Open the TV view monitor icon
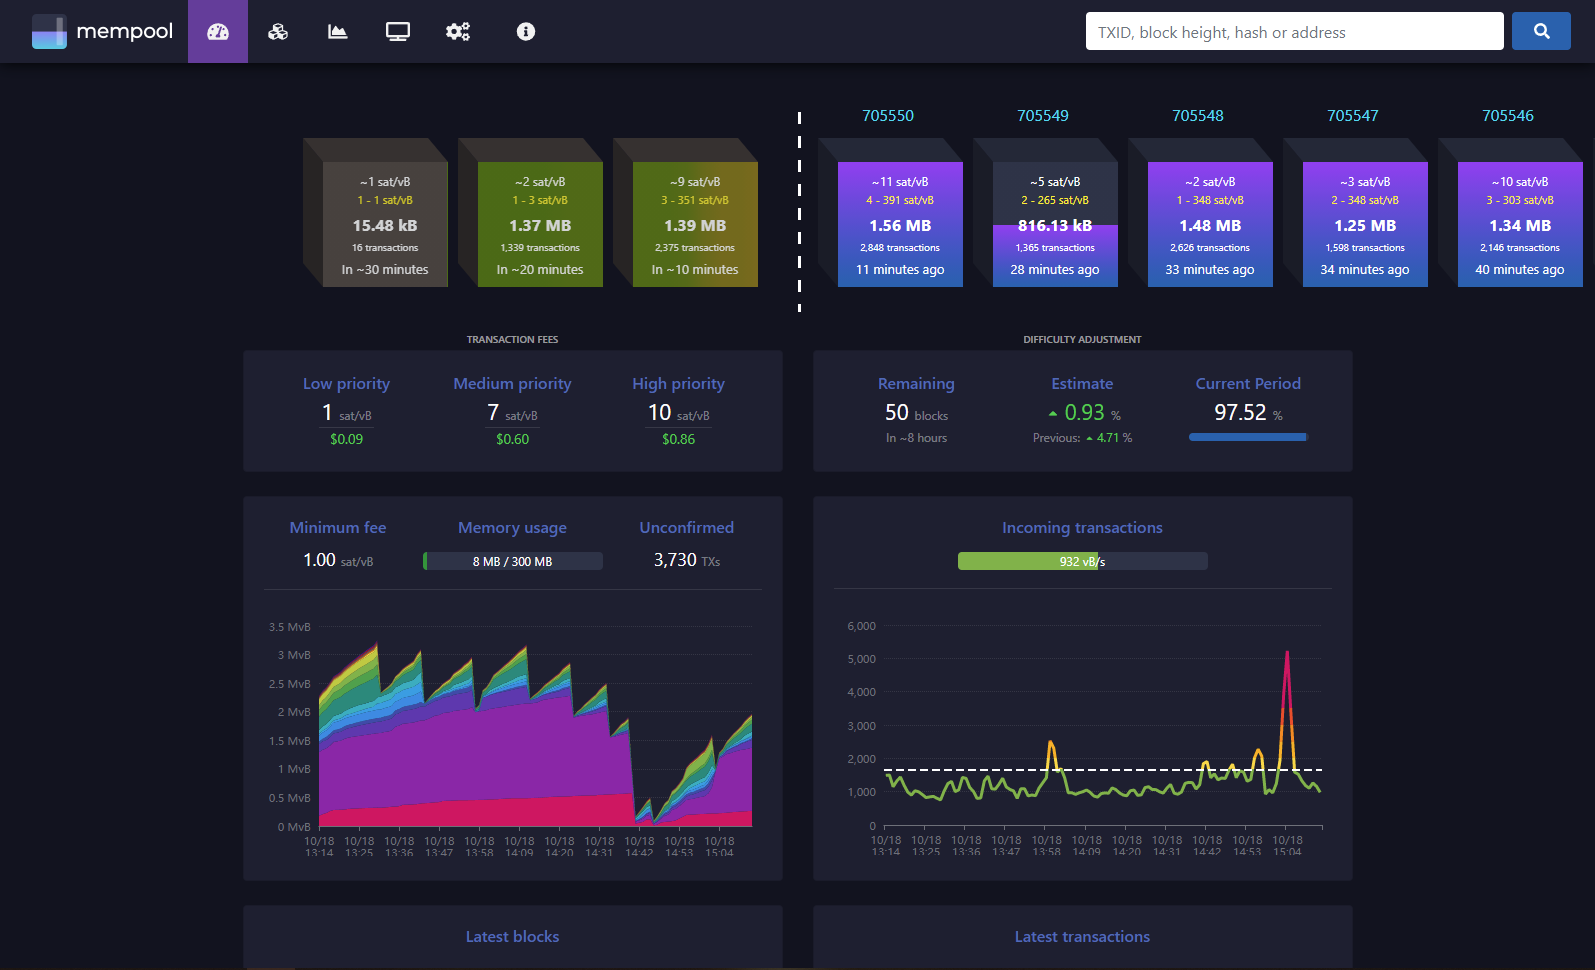The height and width of the screenshot is (970, 1595). (398, 32)
